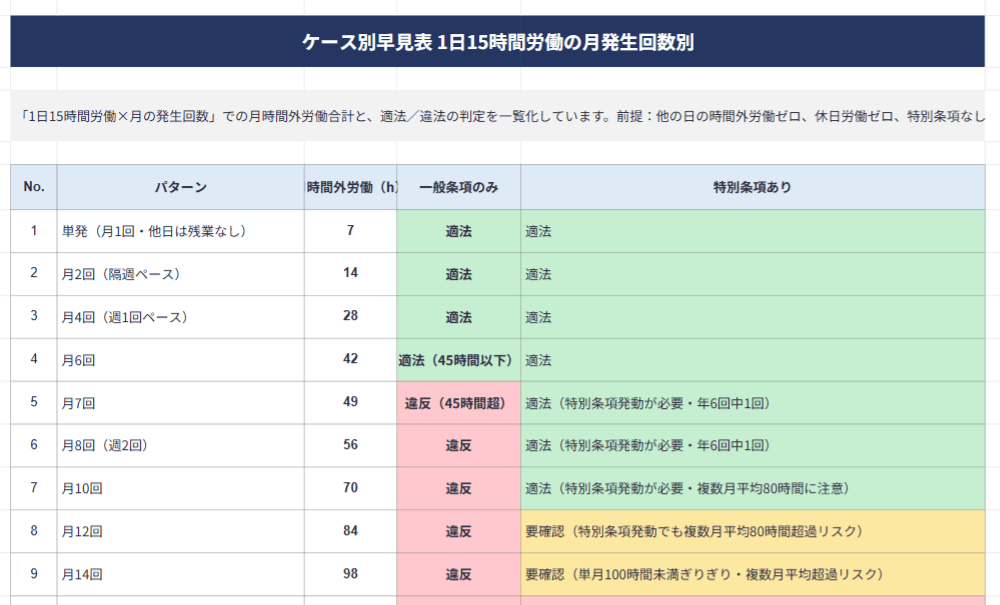The height and width of the screenshot is (605, 1000).
Task: Select overtime hours cell showing 42
Action: pos(350,360)
